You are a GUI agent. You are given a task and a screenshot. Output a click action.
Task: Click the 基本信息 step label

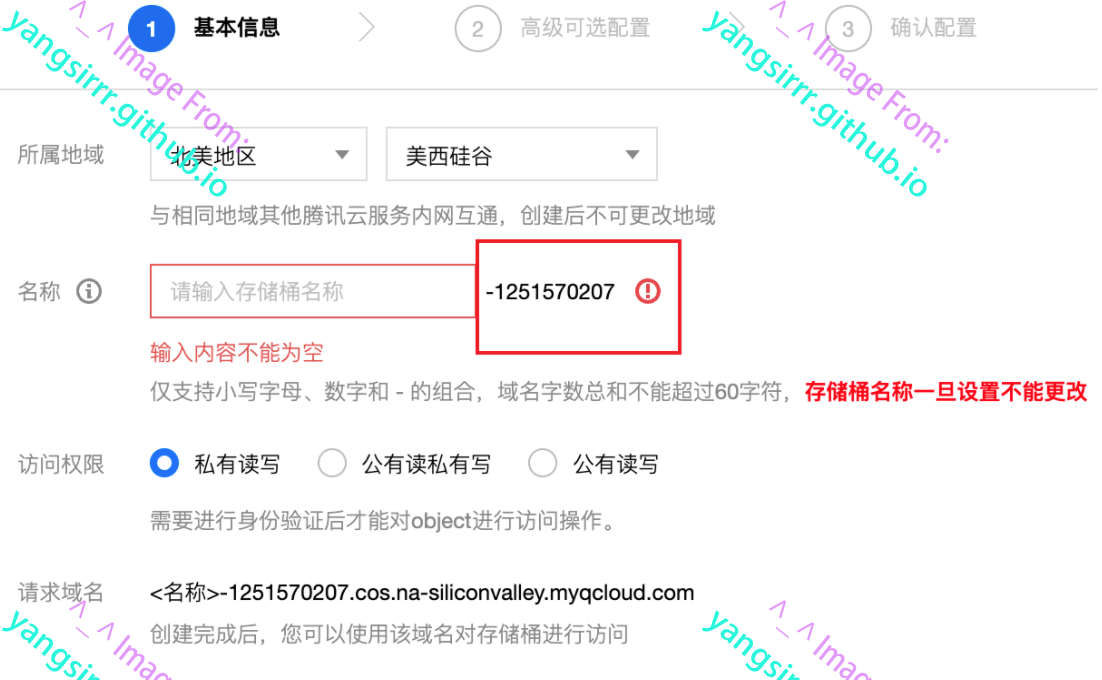[237, 28]
